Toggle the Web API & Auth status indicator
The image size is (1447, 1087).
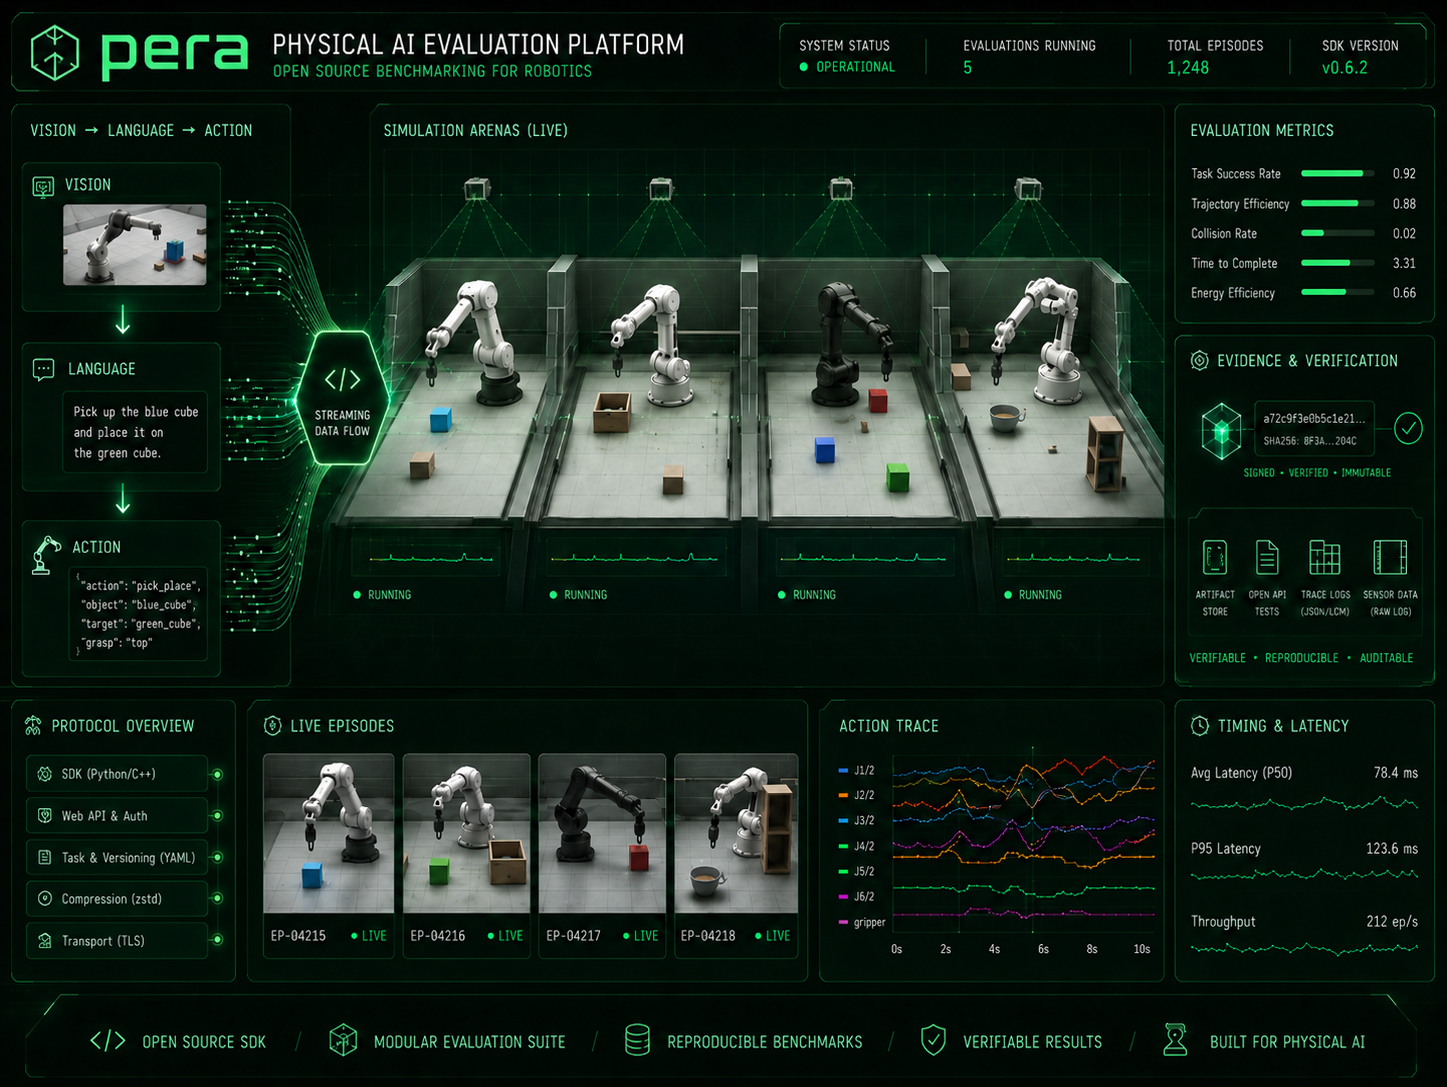point(217,816)
